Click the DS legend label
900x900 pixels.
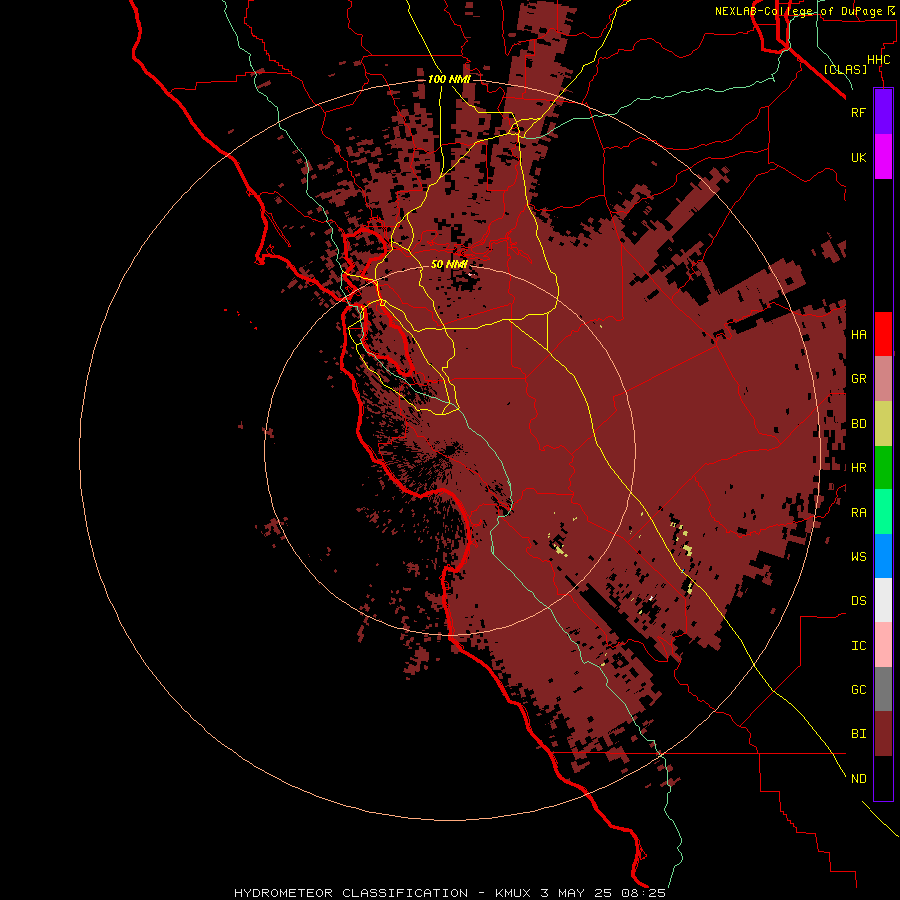(x=858, y=601)
